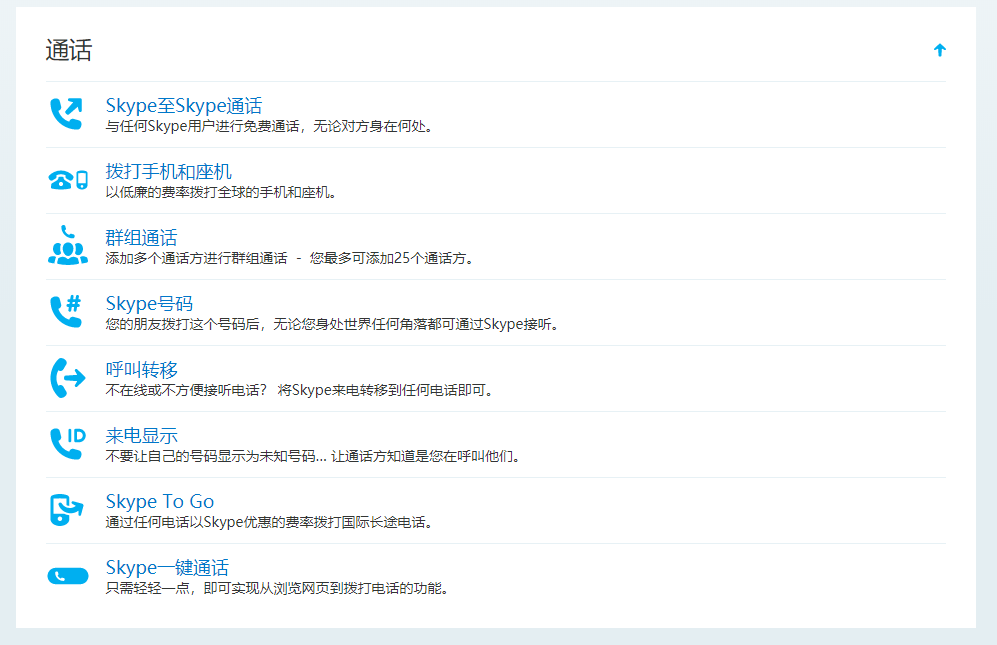The height and width of the screenshot is (645, 997).
Task: Open the 呼叫转移 link
Action: tap(141, 370)
